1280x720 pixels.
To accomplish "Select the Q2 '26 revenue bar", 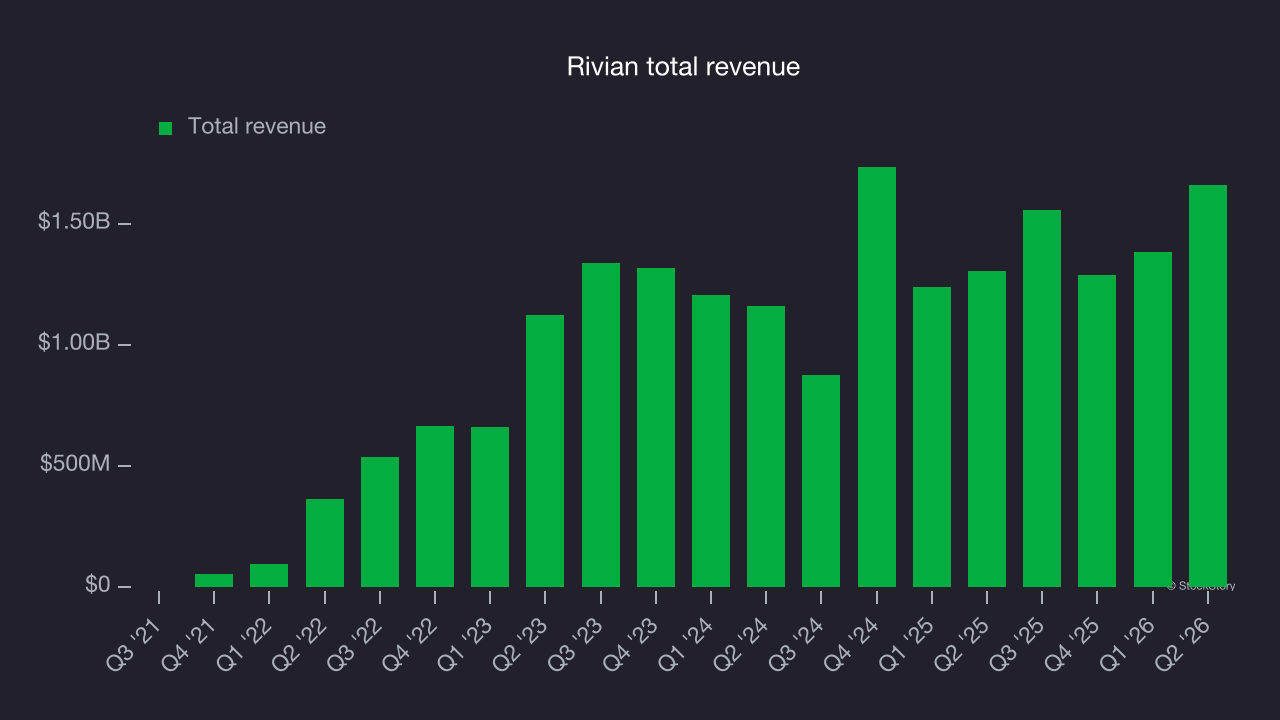I will (x=1208, y=386).
